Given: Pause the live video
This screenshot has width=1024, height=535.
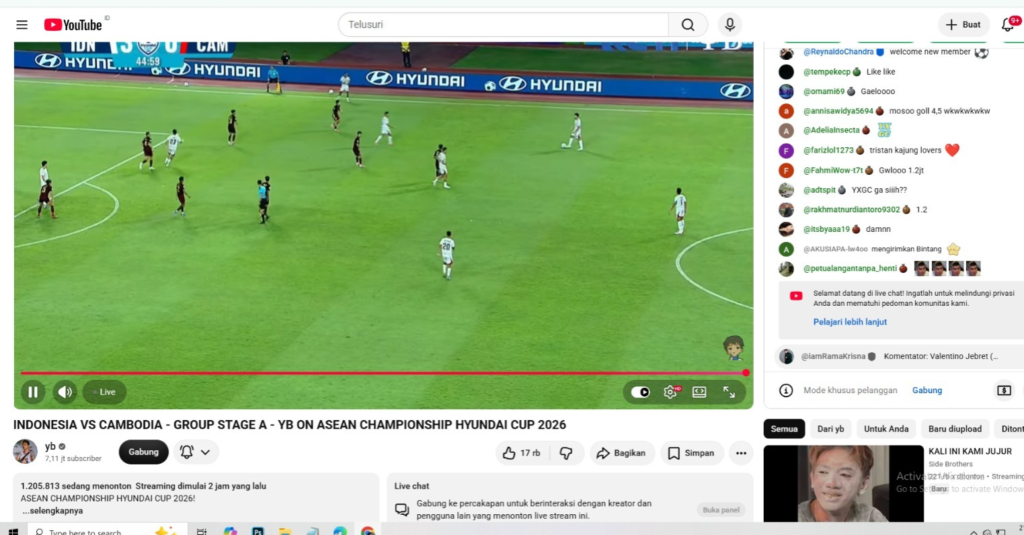Looking at the screenshot, I should tap(33, 392).
